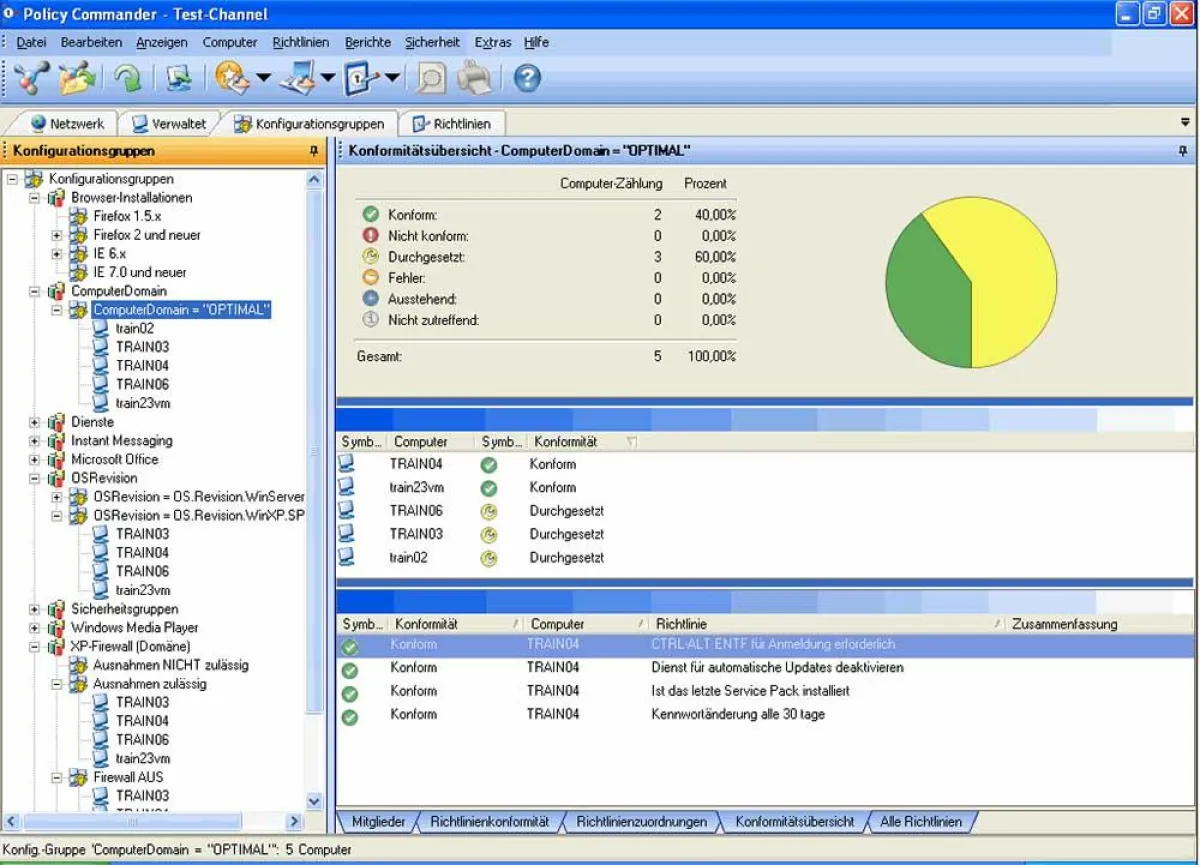Expand the Dienste tree node
Screen dimensions: 1200x865
click(35, 422)
